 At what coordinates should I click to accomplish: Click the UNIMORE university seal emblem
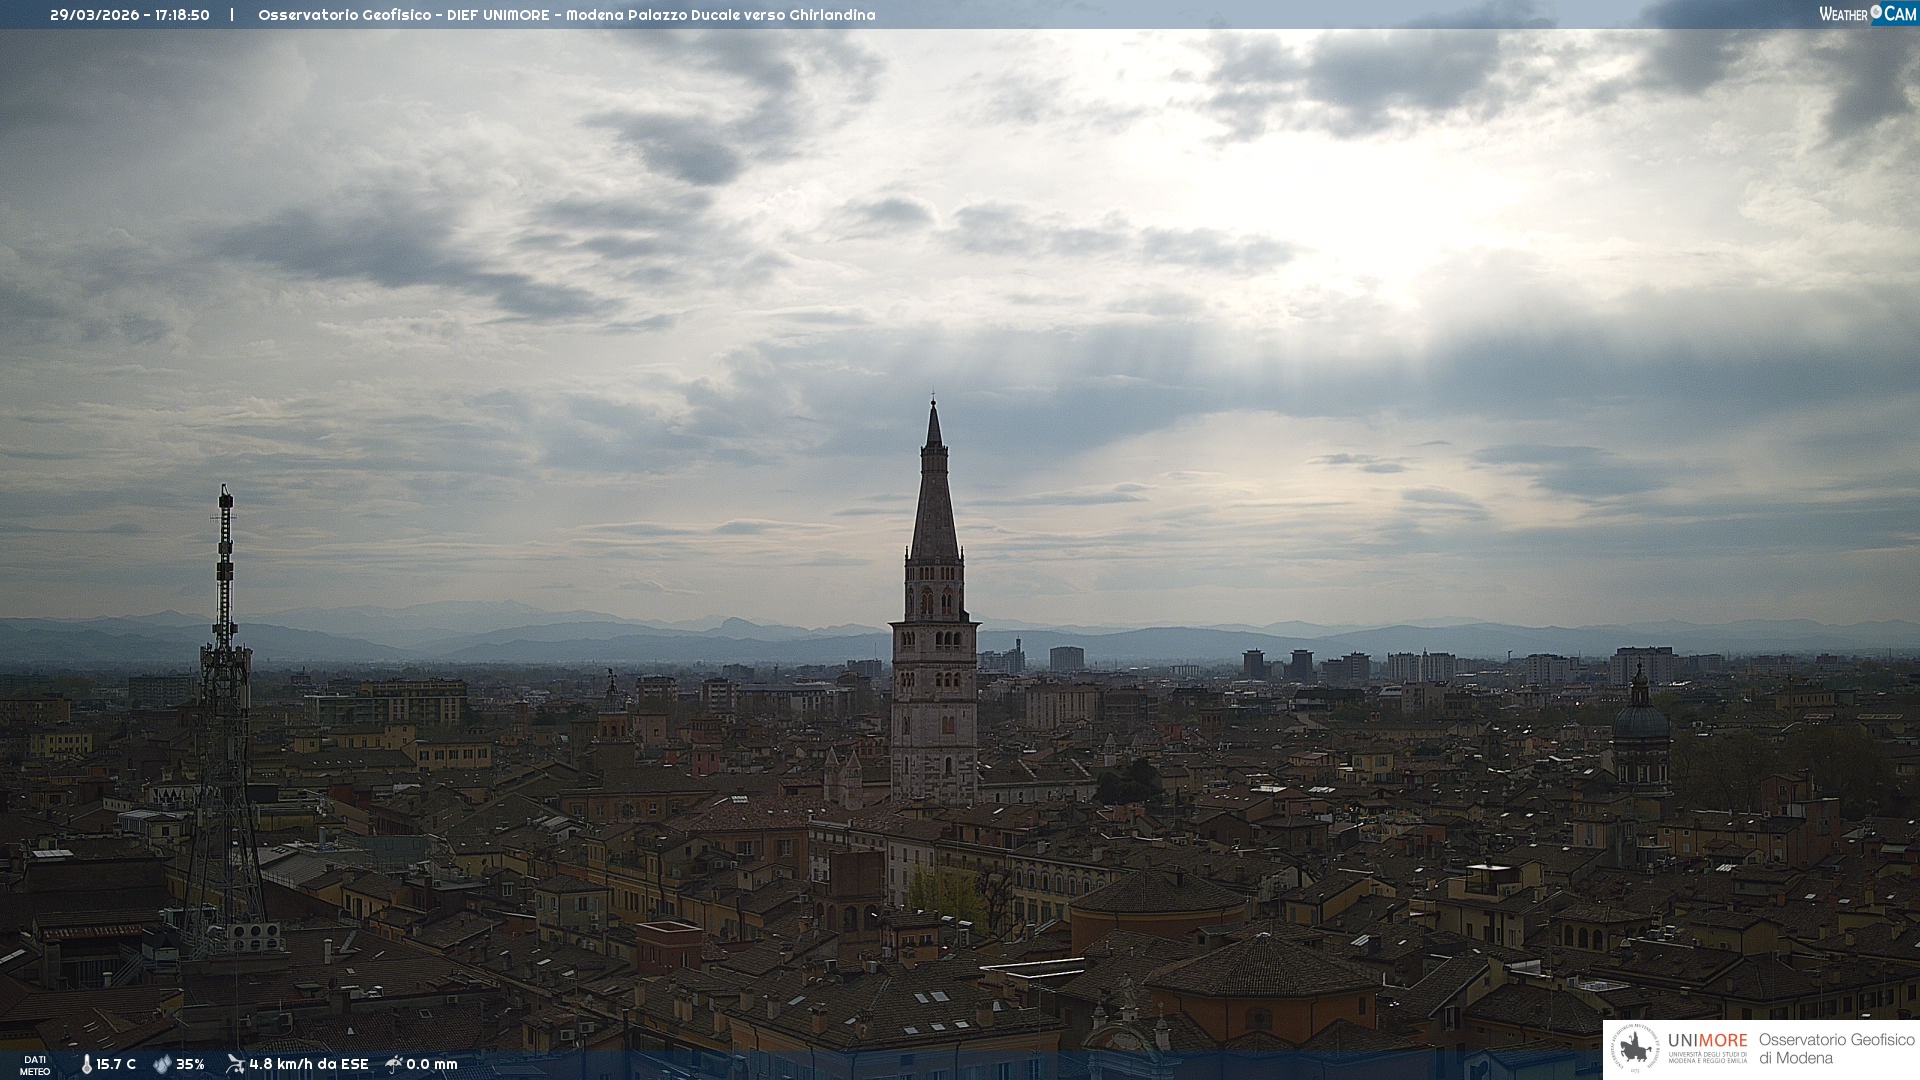(x=1635, y=1049)
